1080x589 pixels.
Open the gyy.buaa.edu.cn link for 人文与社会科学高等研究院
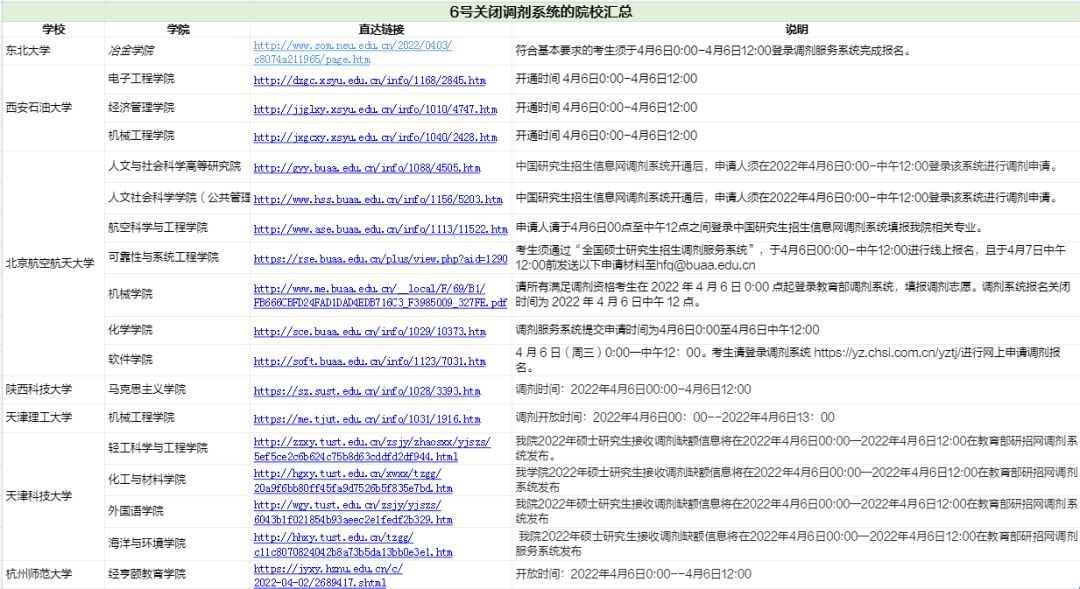tap(366, 168)
